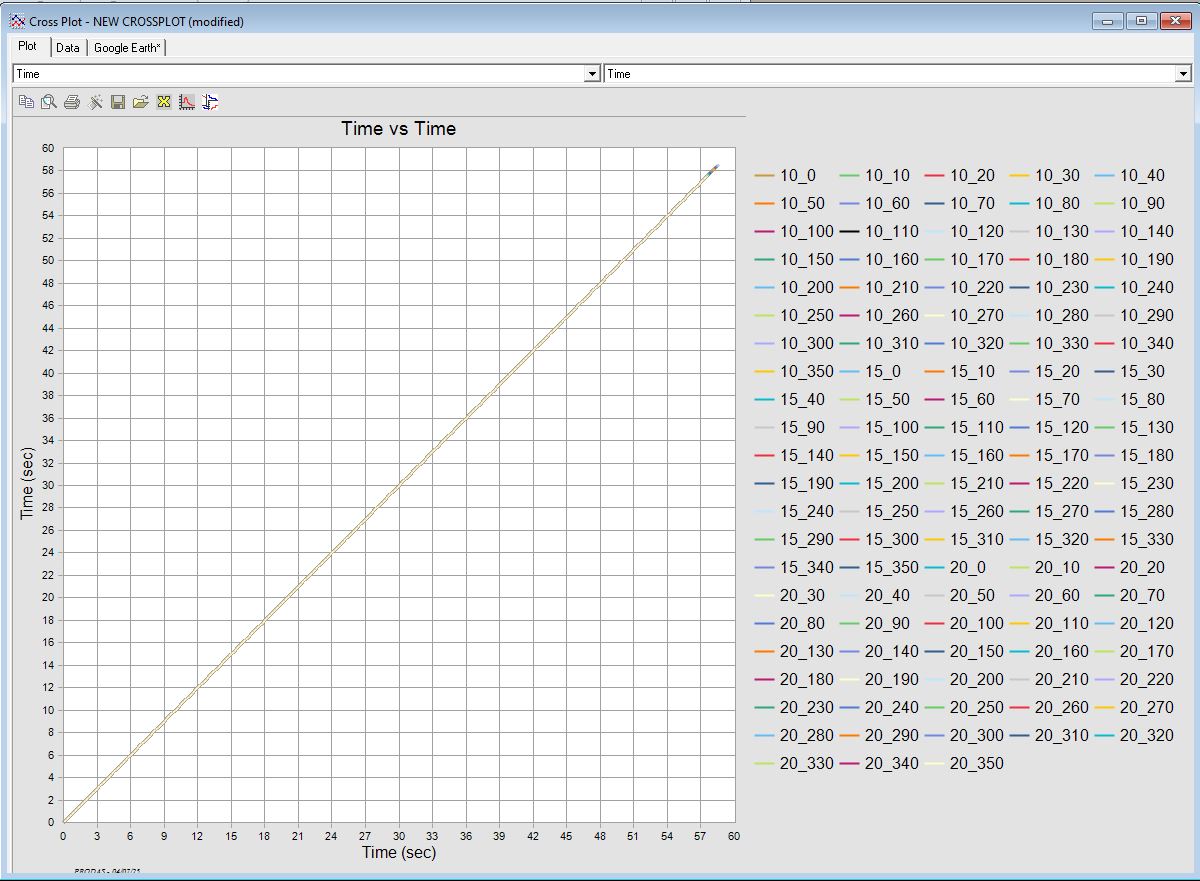Click the red curve chart icon

point(187,102)
